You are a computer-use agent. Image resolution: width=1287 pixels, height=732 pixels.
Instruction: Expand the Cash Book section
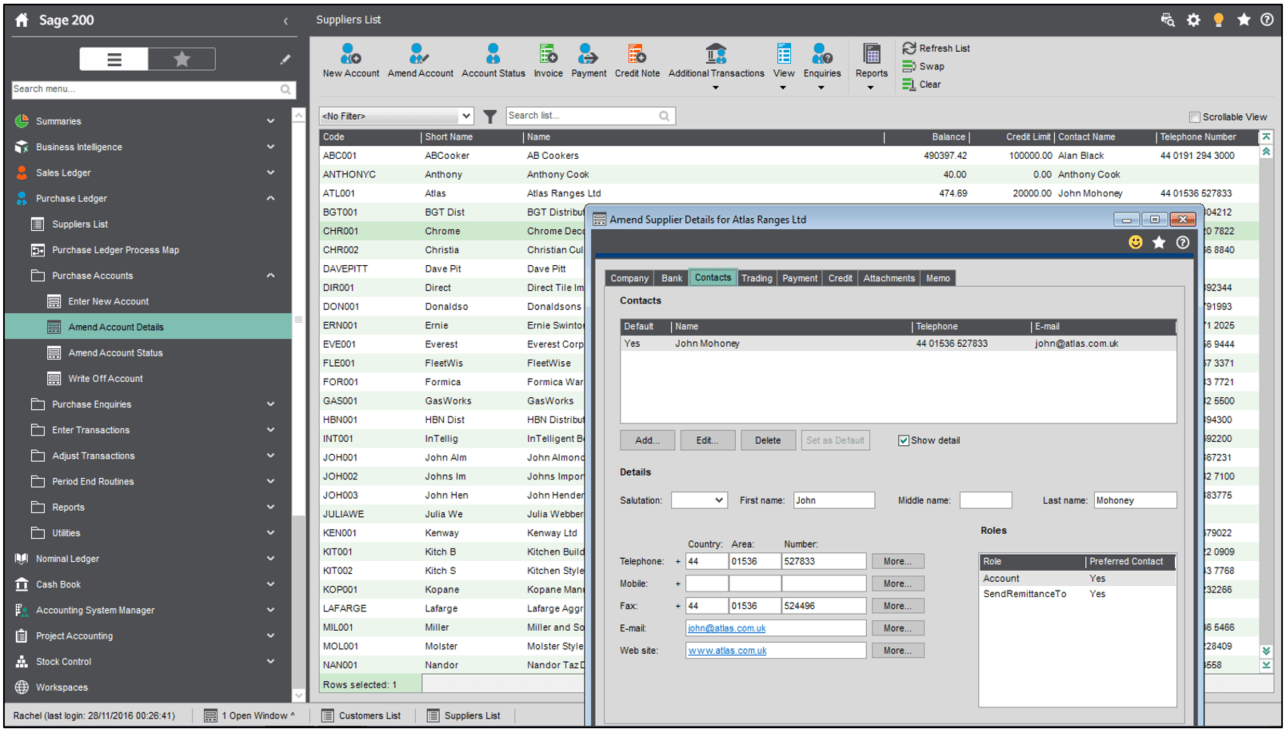[x=271, y=585]
